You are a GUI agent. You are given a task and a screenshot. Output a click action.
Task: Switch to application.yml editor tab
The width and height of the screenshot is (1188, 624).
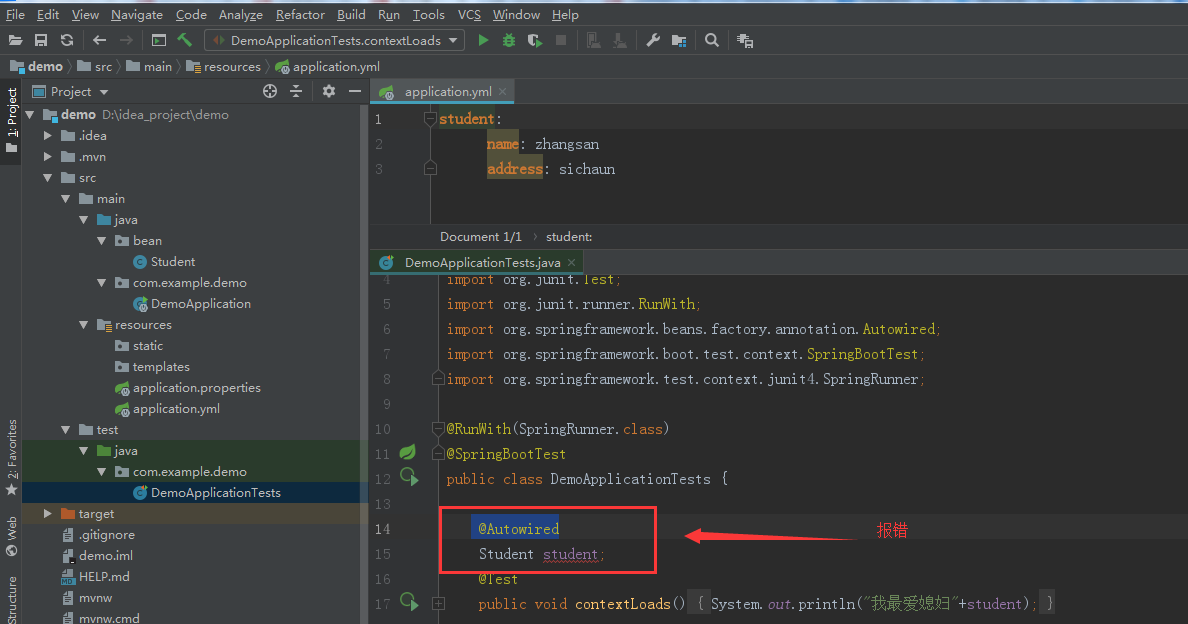click(x=442, y=92)
